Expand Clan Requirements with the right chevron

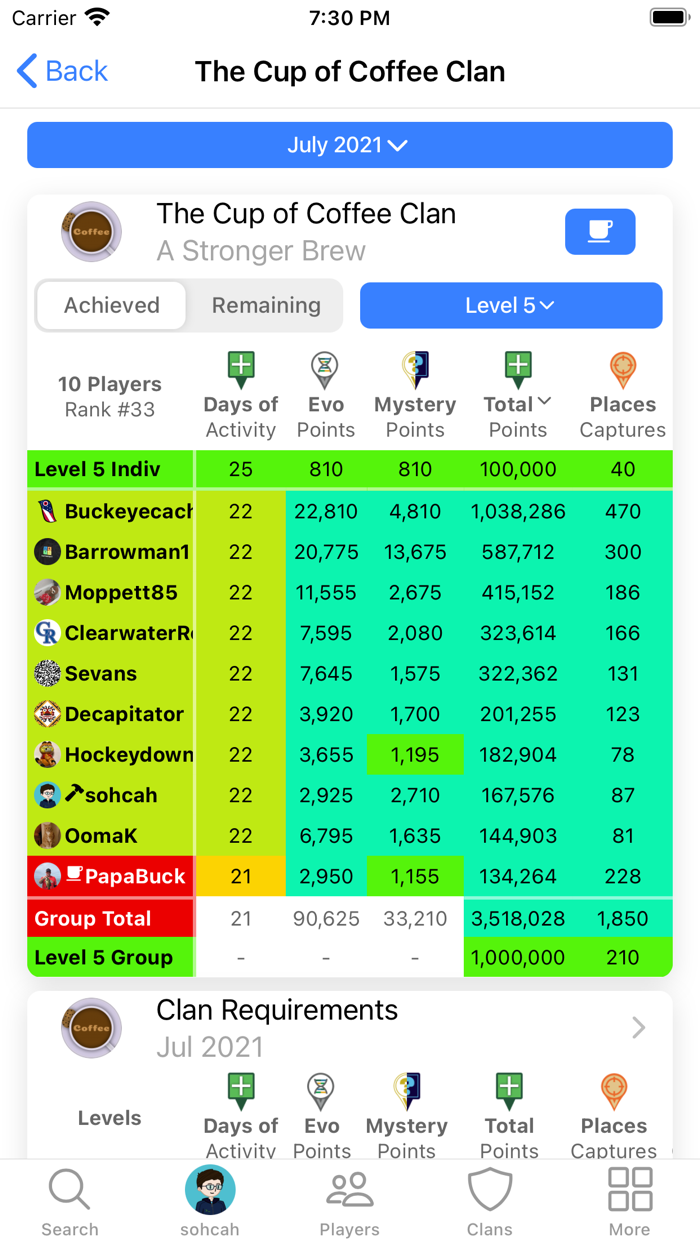[x=639, y=1027]
